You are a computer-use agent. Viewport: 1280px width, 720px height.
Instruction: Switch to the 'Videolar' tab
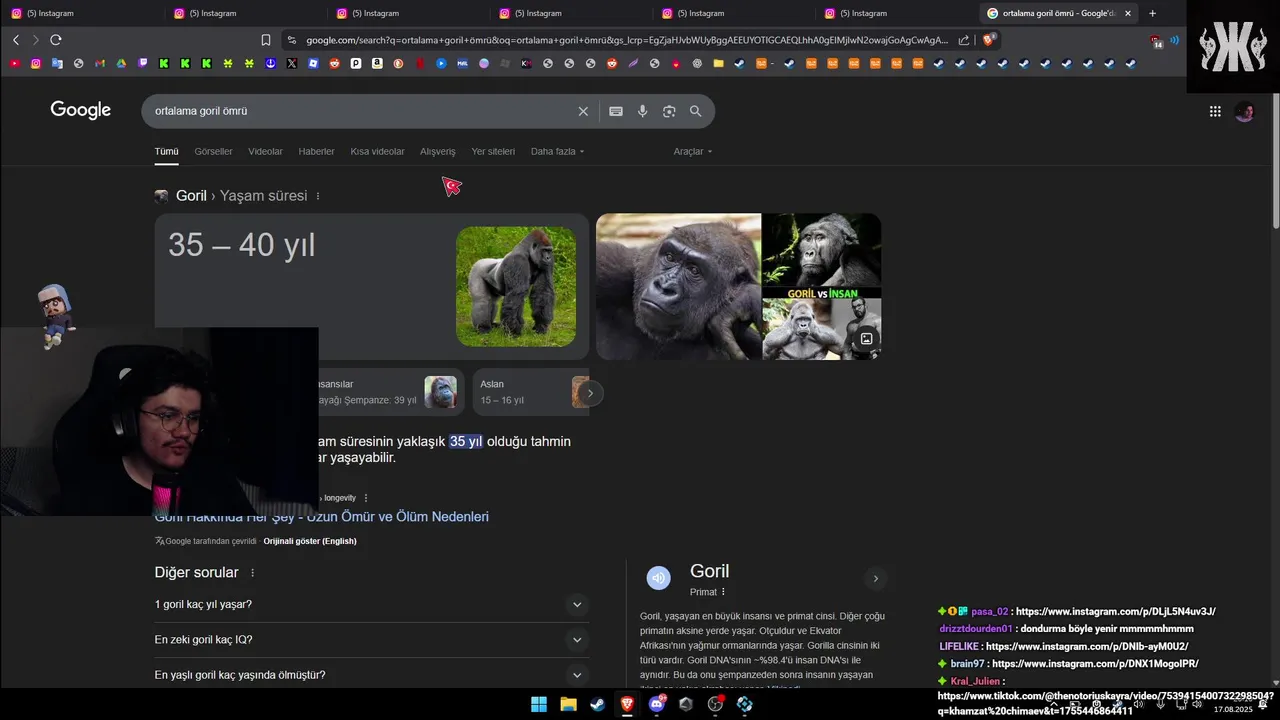click(x=265, y=151)
